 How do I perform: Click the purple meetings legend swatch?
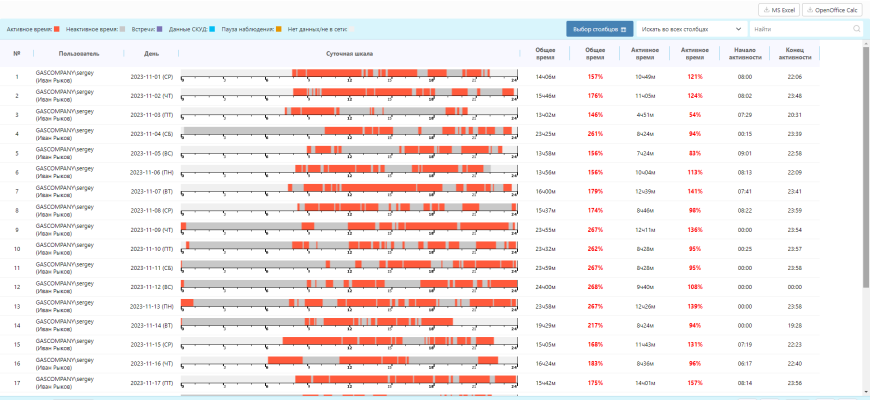(159, 30)
